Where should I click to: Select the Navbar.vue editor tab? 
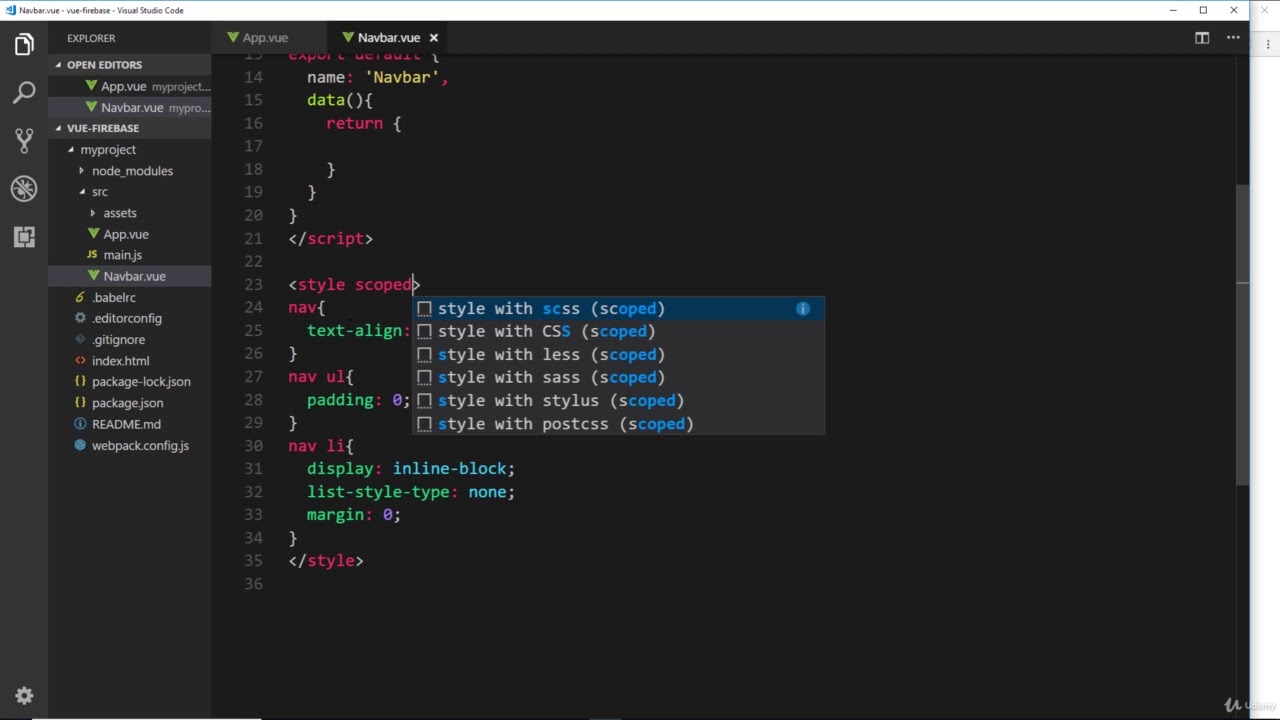point(389,38)
